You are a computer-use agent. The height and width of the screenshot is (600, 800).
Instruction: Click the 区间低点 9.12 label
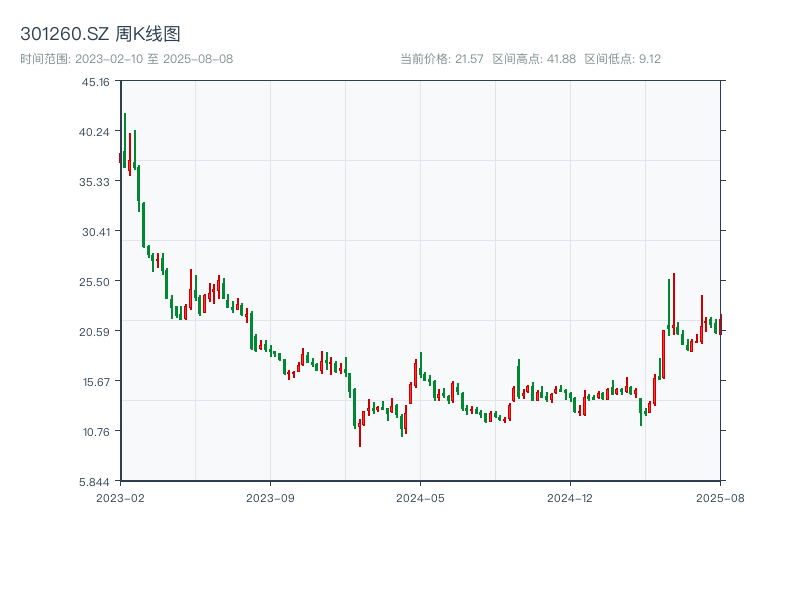tap(622, 59)
